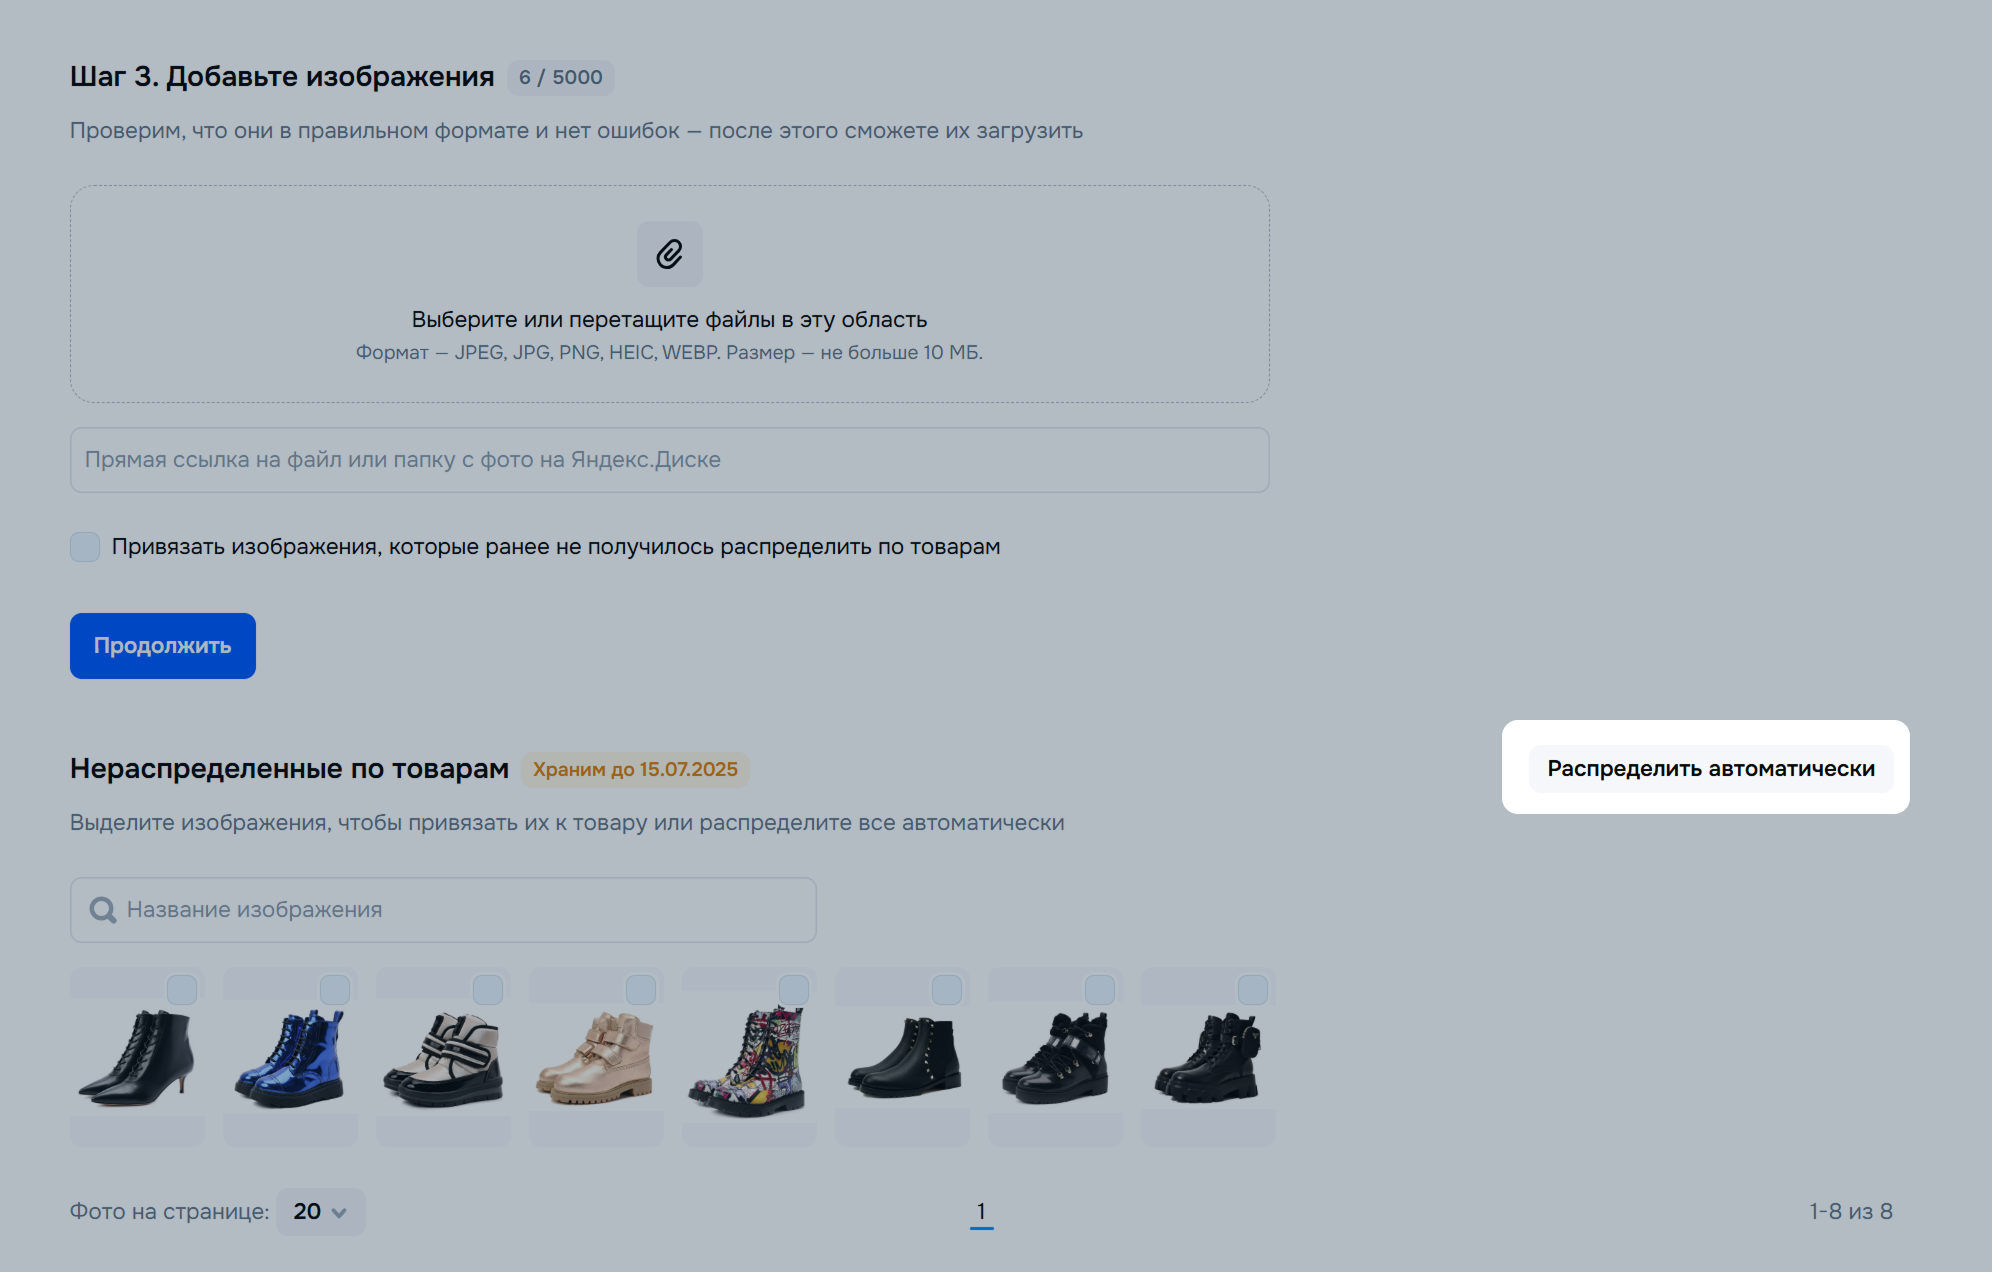
Task: Open the black studded ankle boot thumbnail
Action: tap(902, 1058)
